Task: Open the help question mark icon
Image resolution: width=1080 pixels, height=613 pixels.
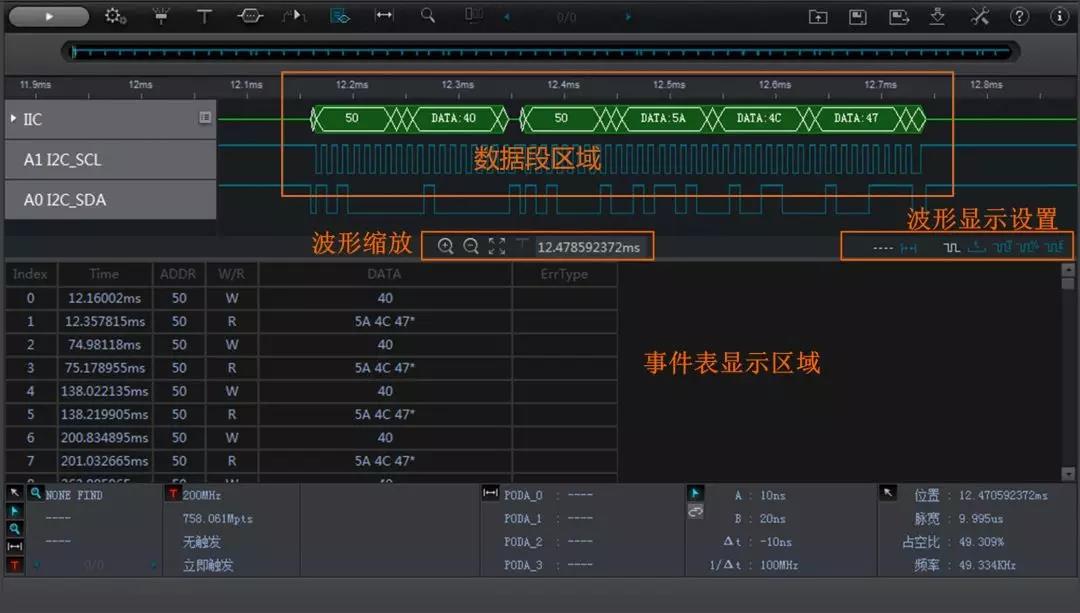Action: 1019,17
